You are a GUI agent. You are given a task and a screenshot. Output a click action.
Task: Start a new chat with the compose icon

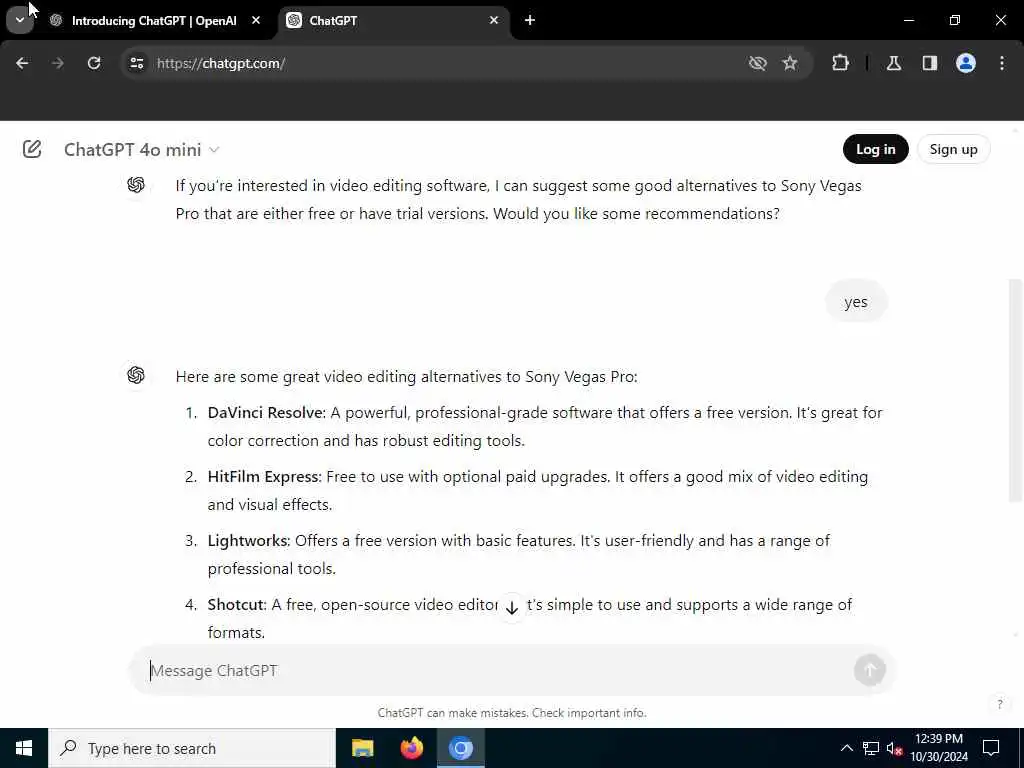tap(32, 150)
